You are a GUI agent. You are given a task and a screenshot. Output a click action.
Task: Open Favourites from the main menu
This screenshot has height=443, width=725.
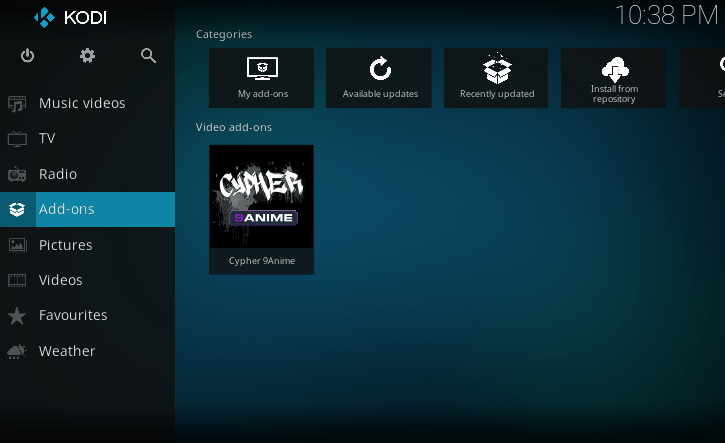[73, 315]
